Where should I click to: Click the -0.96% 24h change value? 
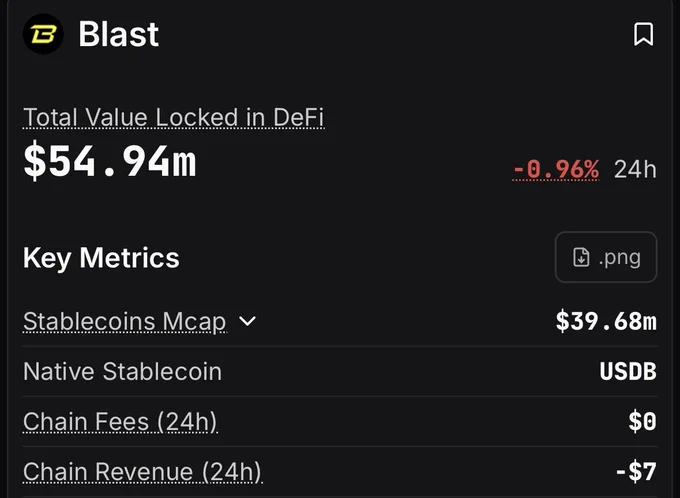[556, 169]
